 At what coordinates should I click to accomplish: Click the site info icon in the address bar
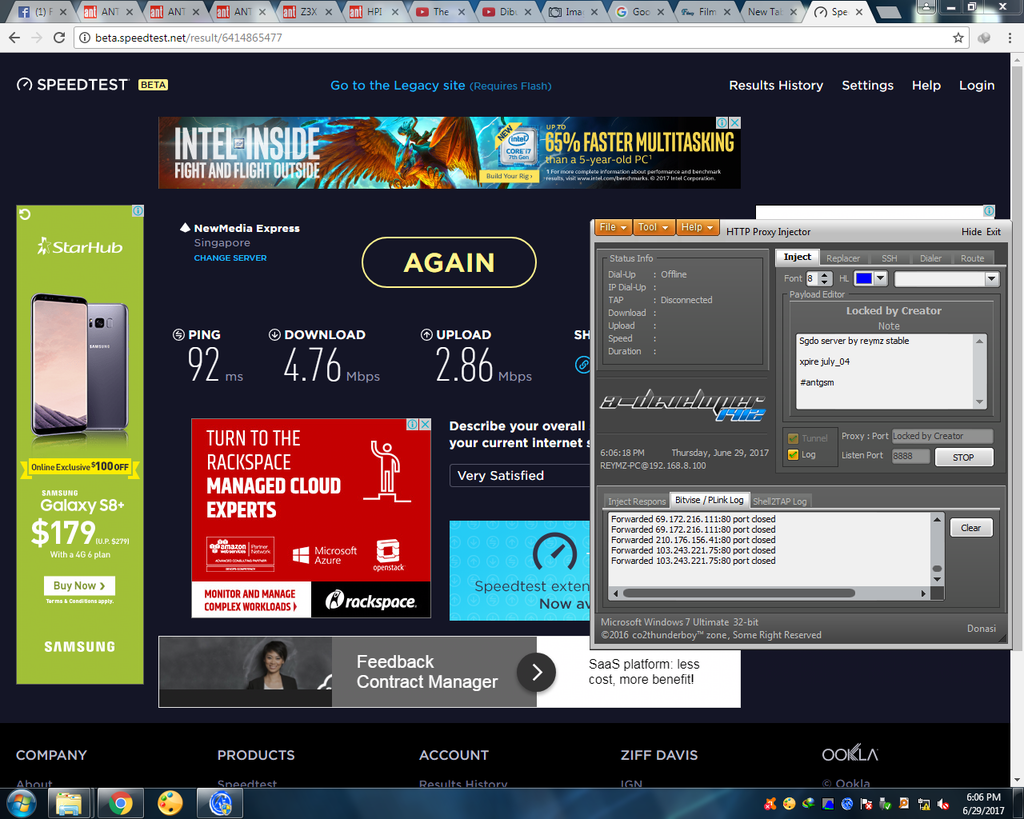[84, 38]
